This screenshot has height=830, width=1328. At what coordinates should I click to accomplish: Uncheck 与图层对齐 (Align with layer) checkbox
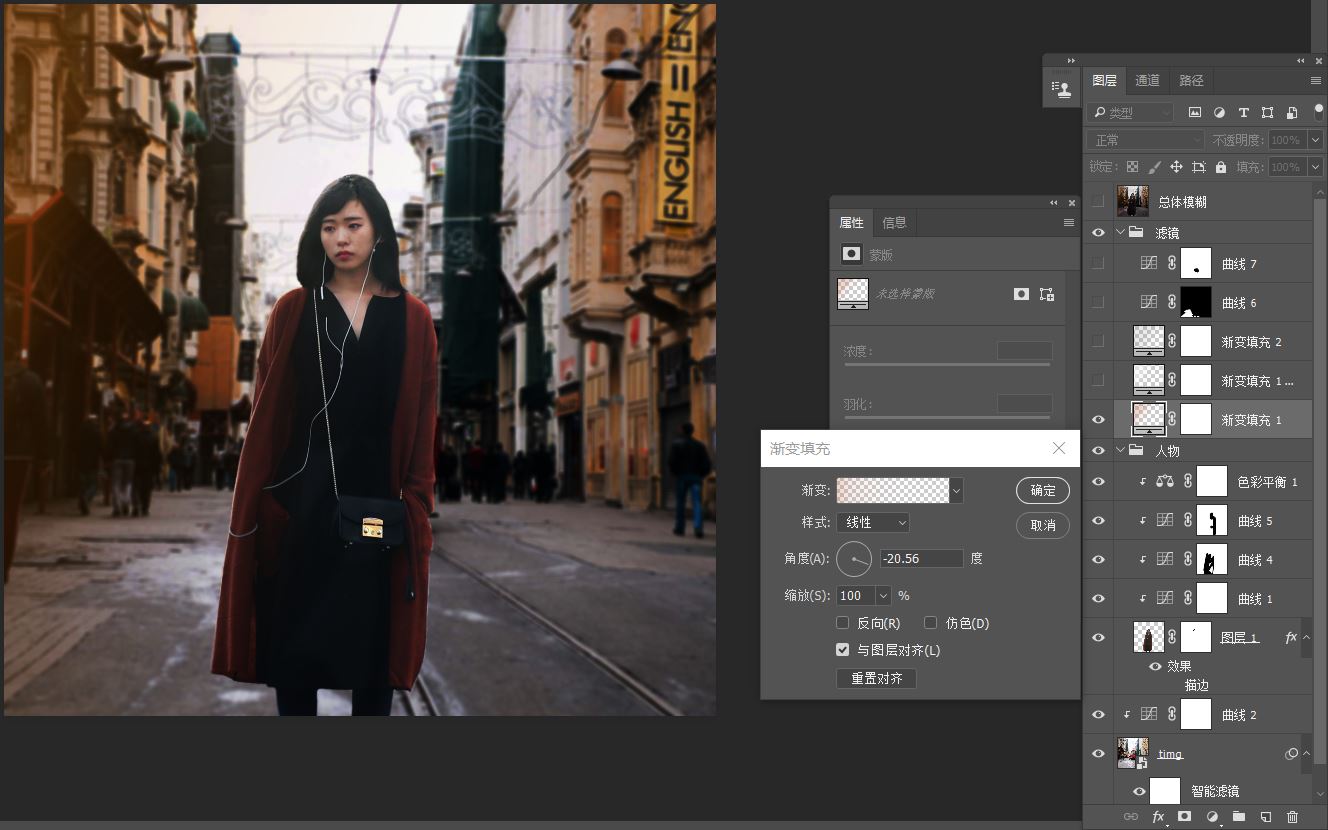[843, 650]
